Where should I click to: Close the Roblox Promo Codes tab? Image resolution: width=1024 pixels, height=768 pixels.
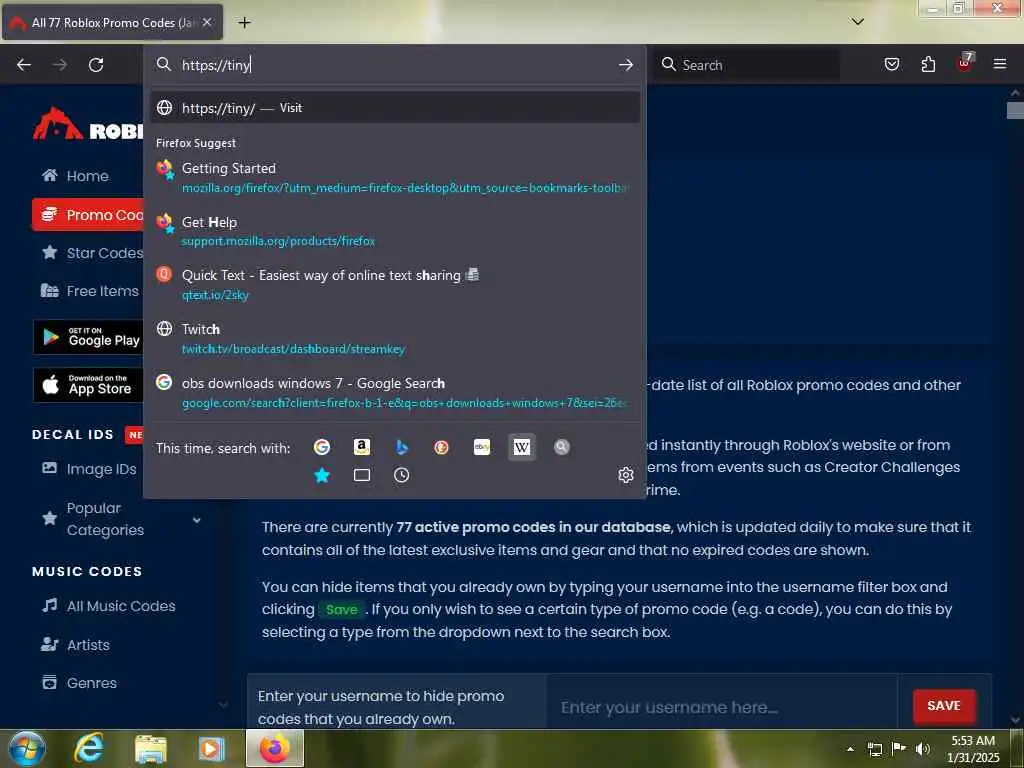pos(206,22)
